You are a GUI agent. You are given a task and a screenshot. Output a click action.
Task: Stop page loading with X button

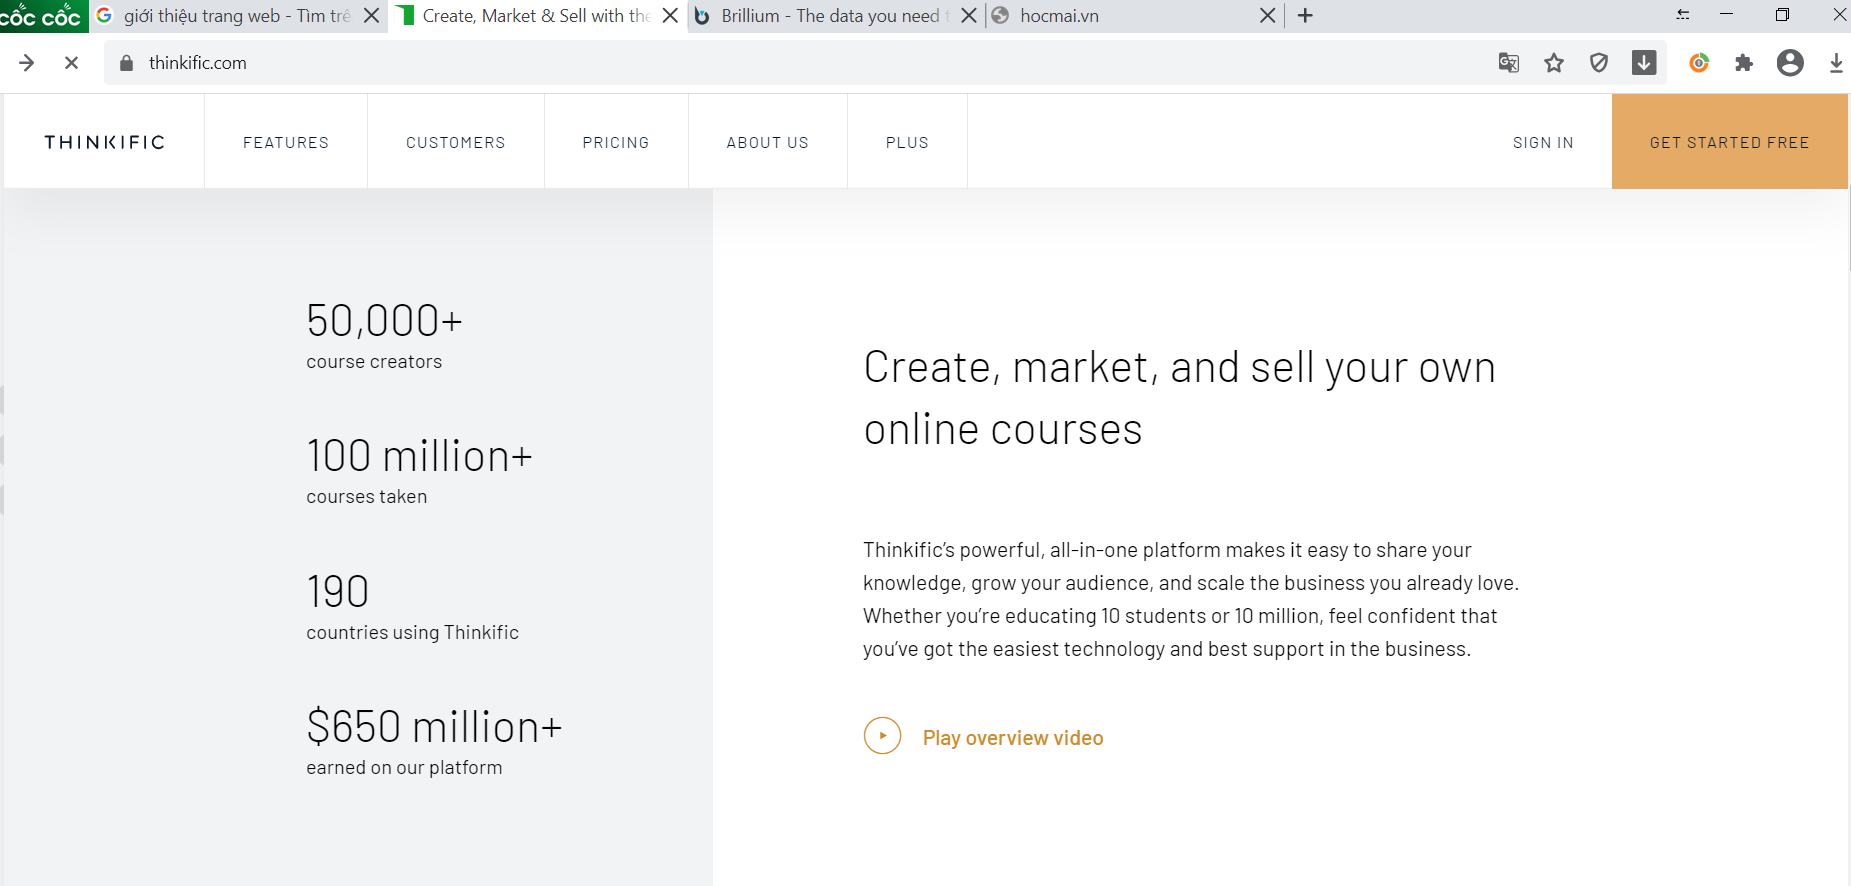coord(71,63)
